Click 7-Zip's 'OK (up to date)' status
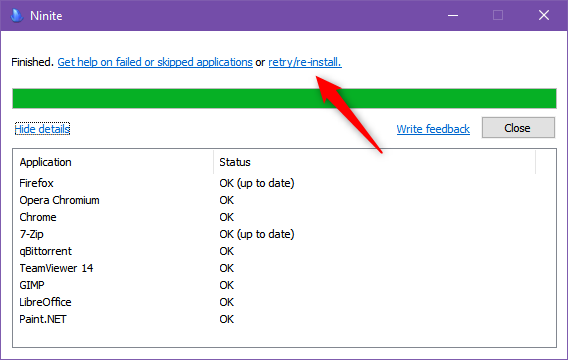The height and width of the screenshot is (360, 568). click(257, 234)
